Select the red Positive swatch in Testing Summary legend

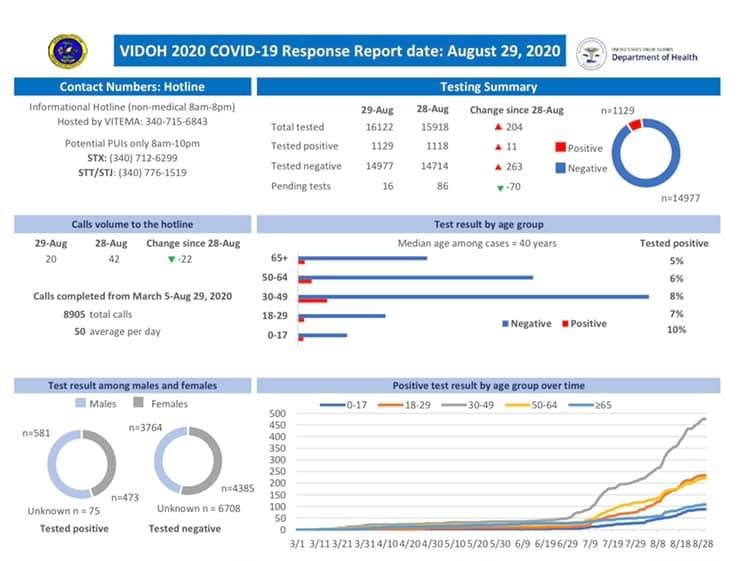point(560,148)
